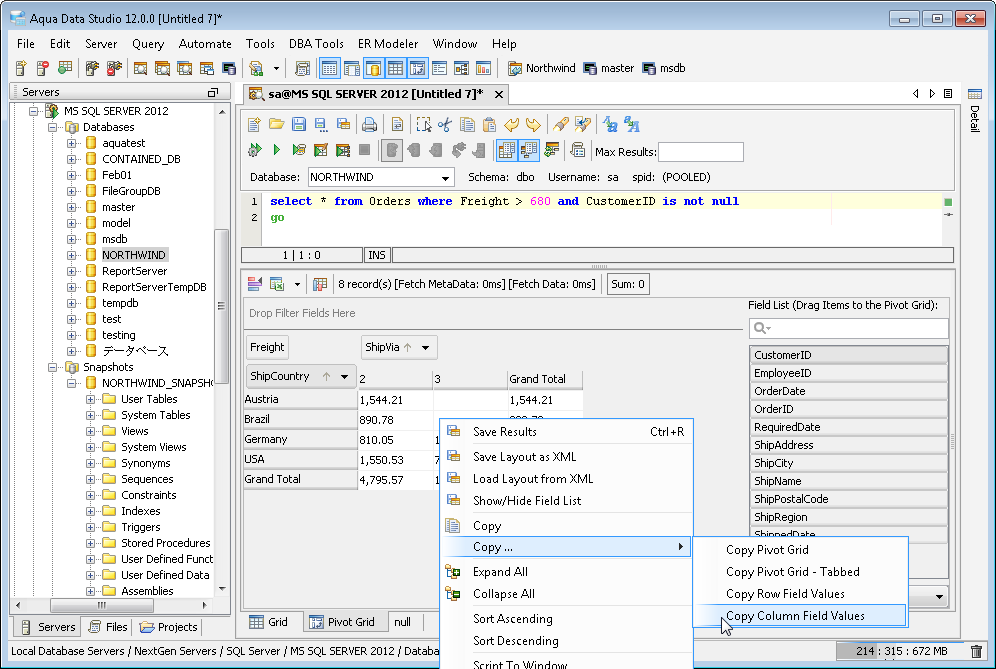Open the ShipCountry field filter dropdown
The image size is (996, 669).
click(x=346, y=377)
